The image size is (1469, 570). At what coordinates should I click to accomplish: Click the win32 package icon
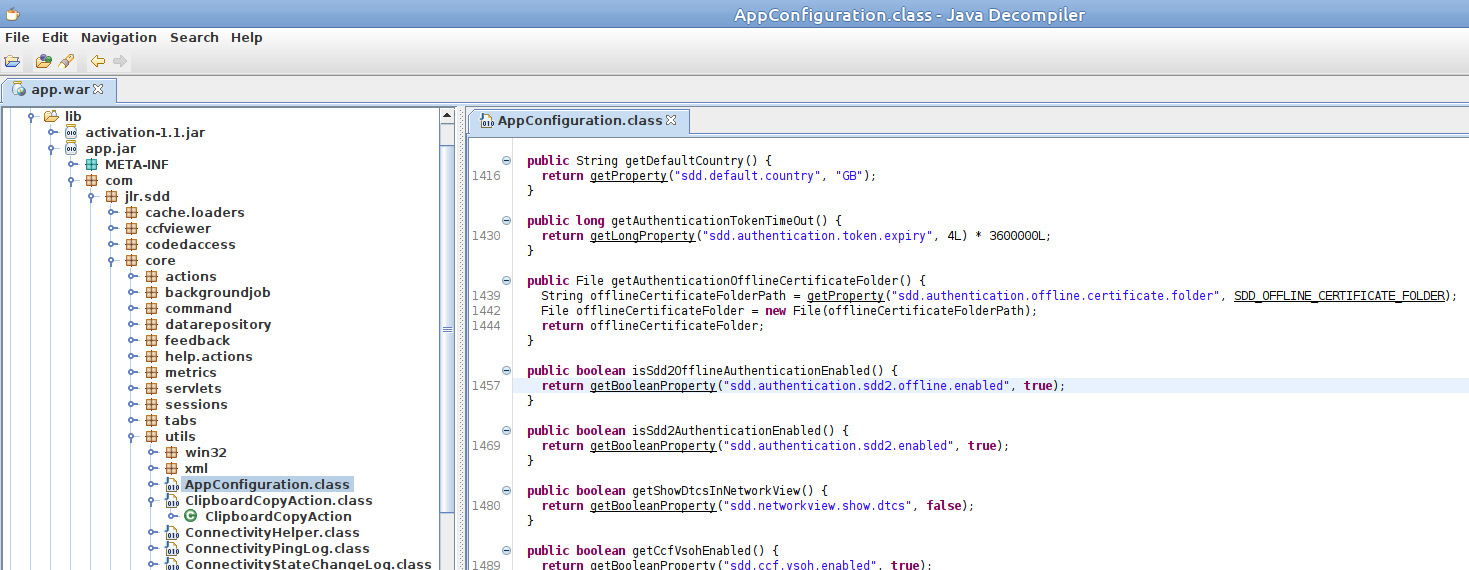[171, 452]
